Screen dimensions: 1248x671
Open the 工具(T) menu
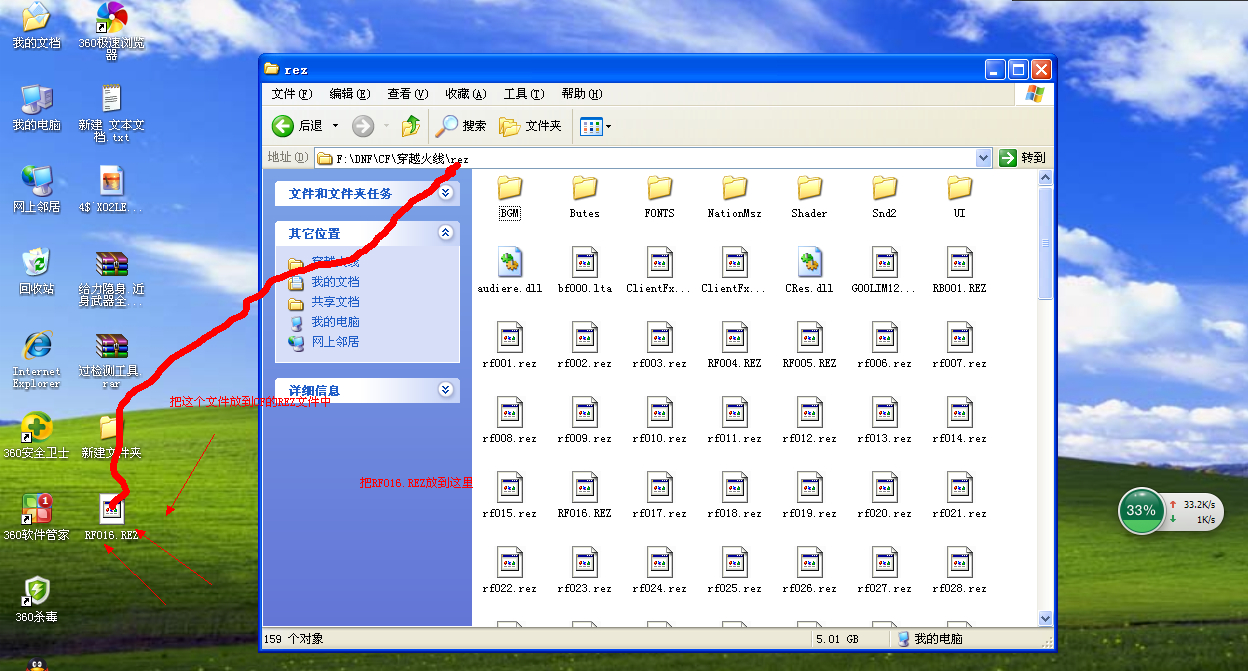pos(524,94)
